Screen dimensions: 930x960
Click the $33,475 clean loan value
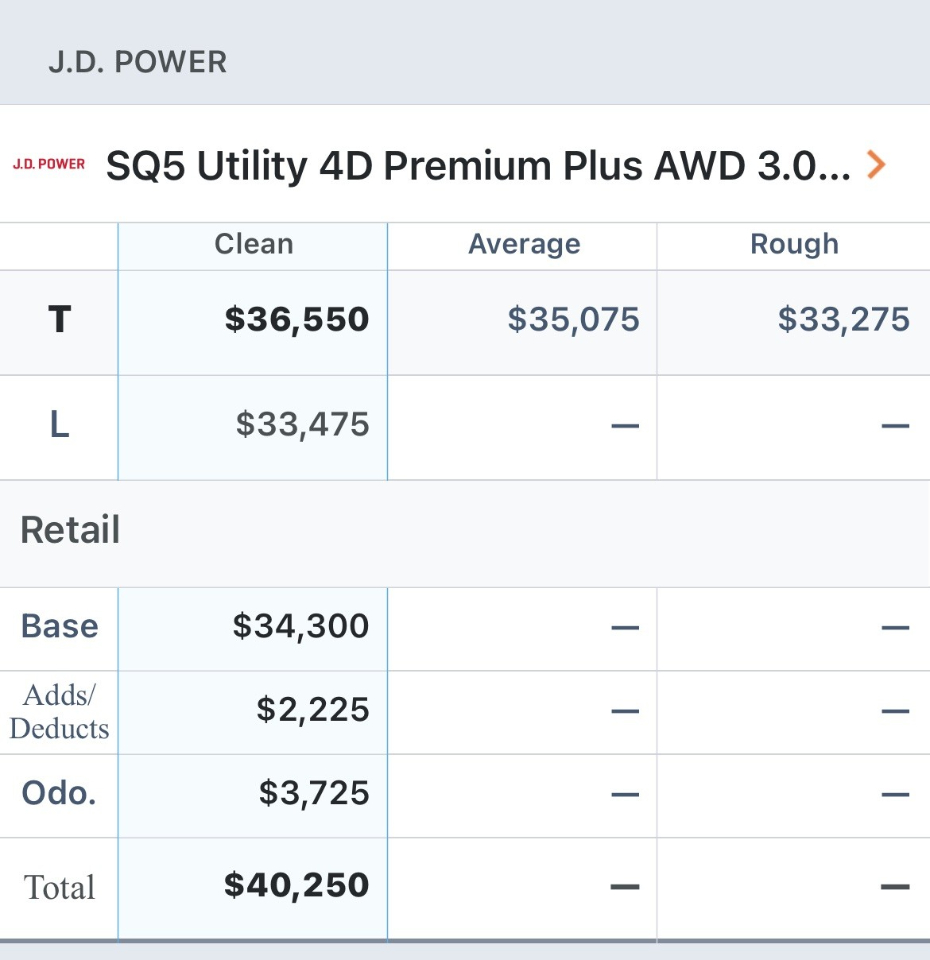[x=302, y=425]
